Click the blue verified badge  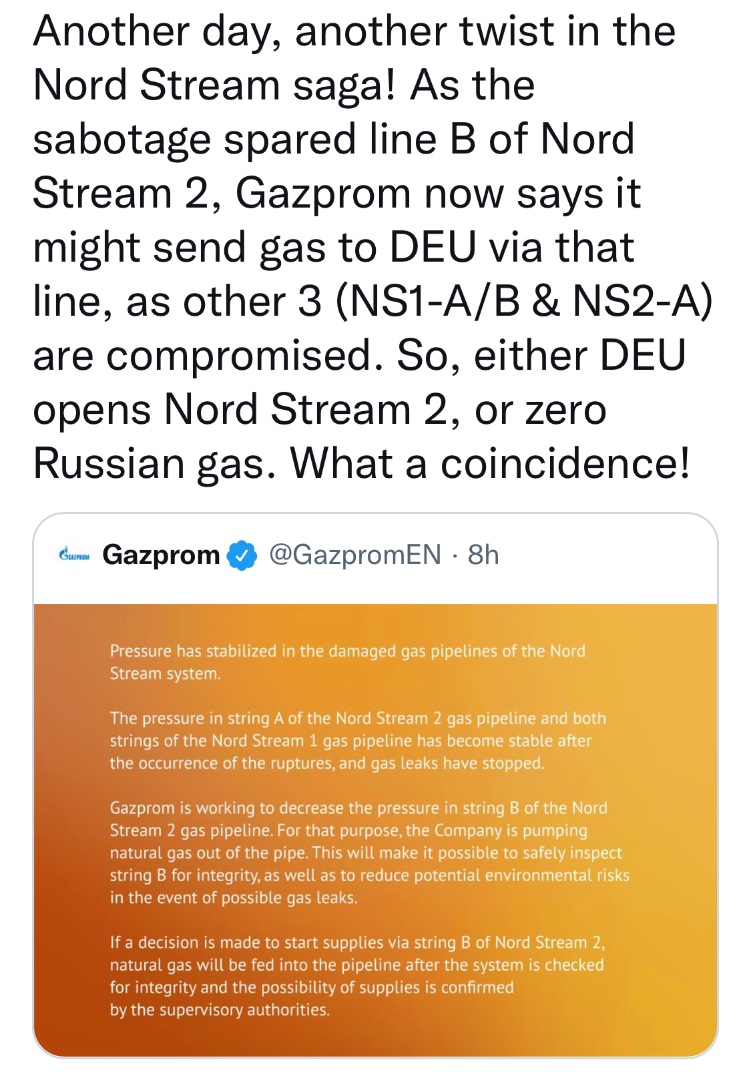click(241, 555)
